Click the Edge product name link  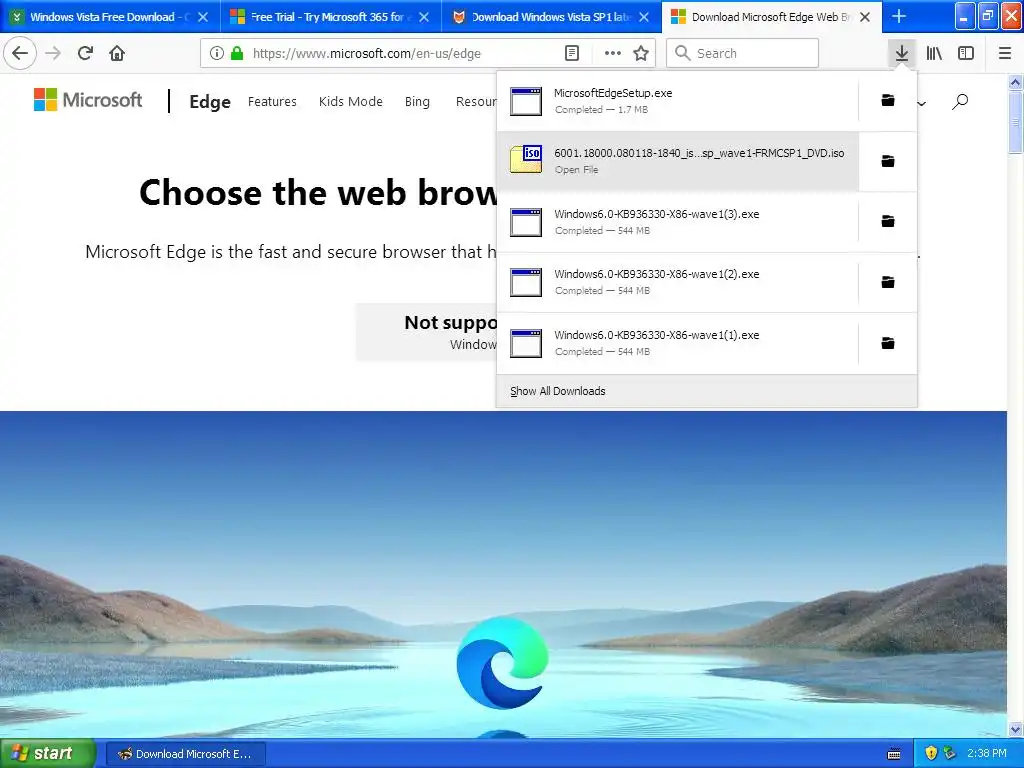pyautogui.click(x=210, y=102)
